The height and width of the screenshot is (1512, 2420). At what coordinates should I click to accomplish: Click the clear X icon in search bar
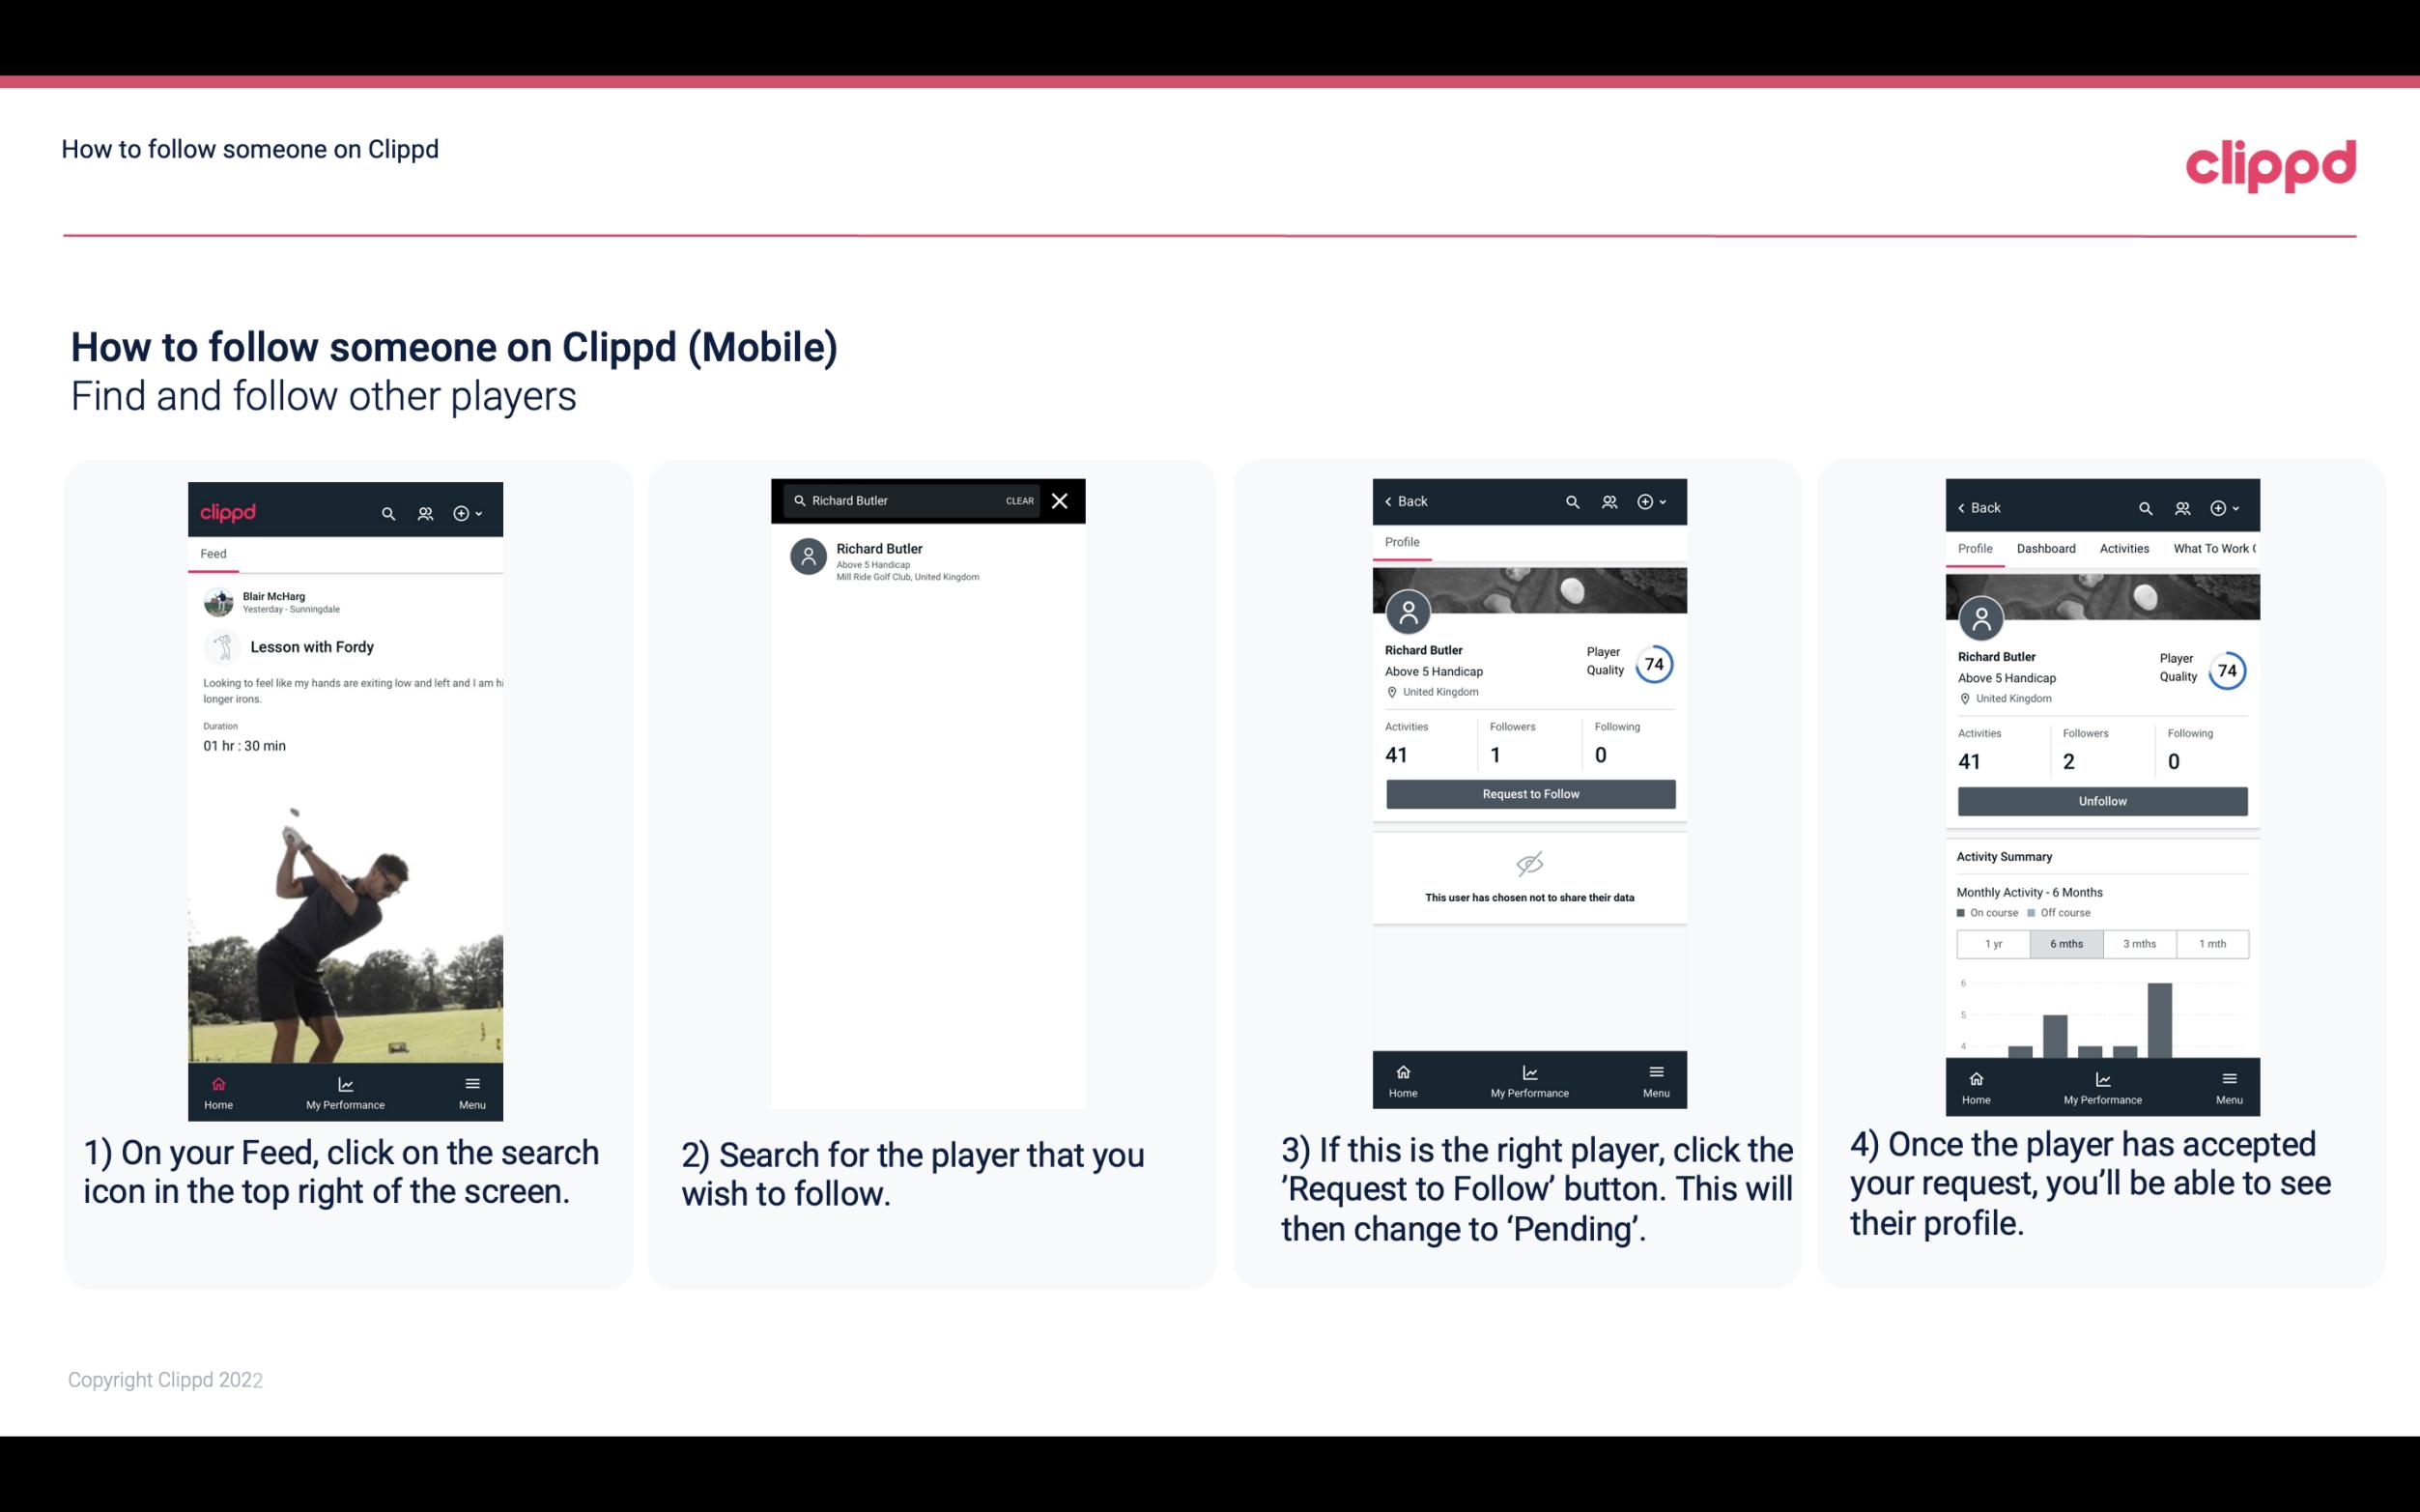coord(1059,499)
